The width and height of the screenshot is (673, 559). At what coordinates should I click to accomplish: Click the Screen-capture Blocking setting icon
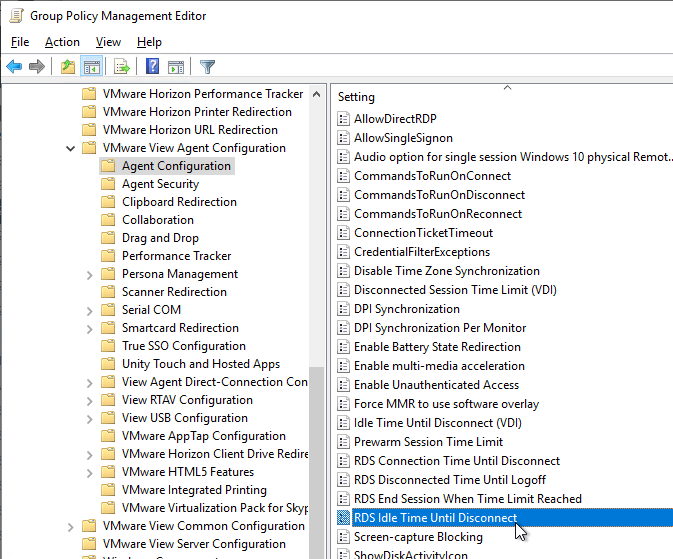[x=343, y=537]
